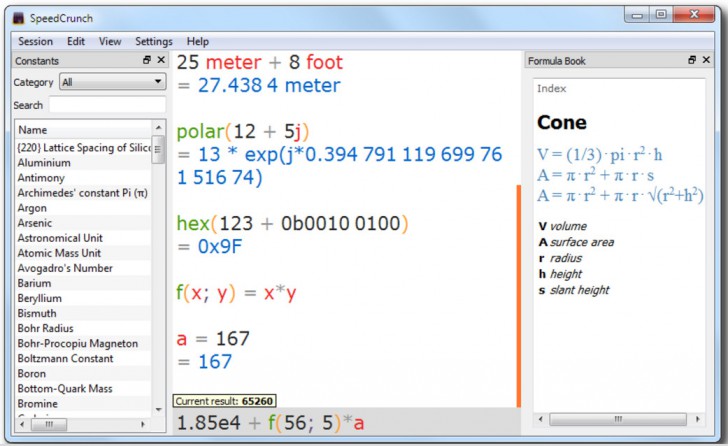The width and height of the screenshot is (728, 446).
Task: Select Atomic Mass Unit constant
Action: click(84, 253)
